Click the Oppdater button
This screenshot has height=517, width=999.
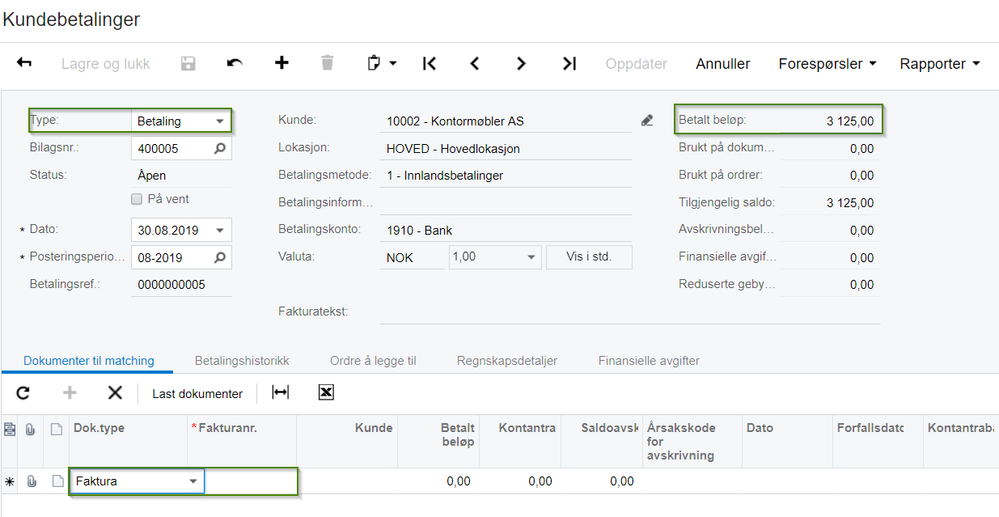[636, 64]
